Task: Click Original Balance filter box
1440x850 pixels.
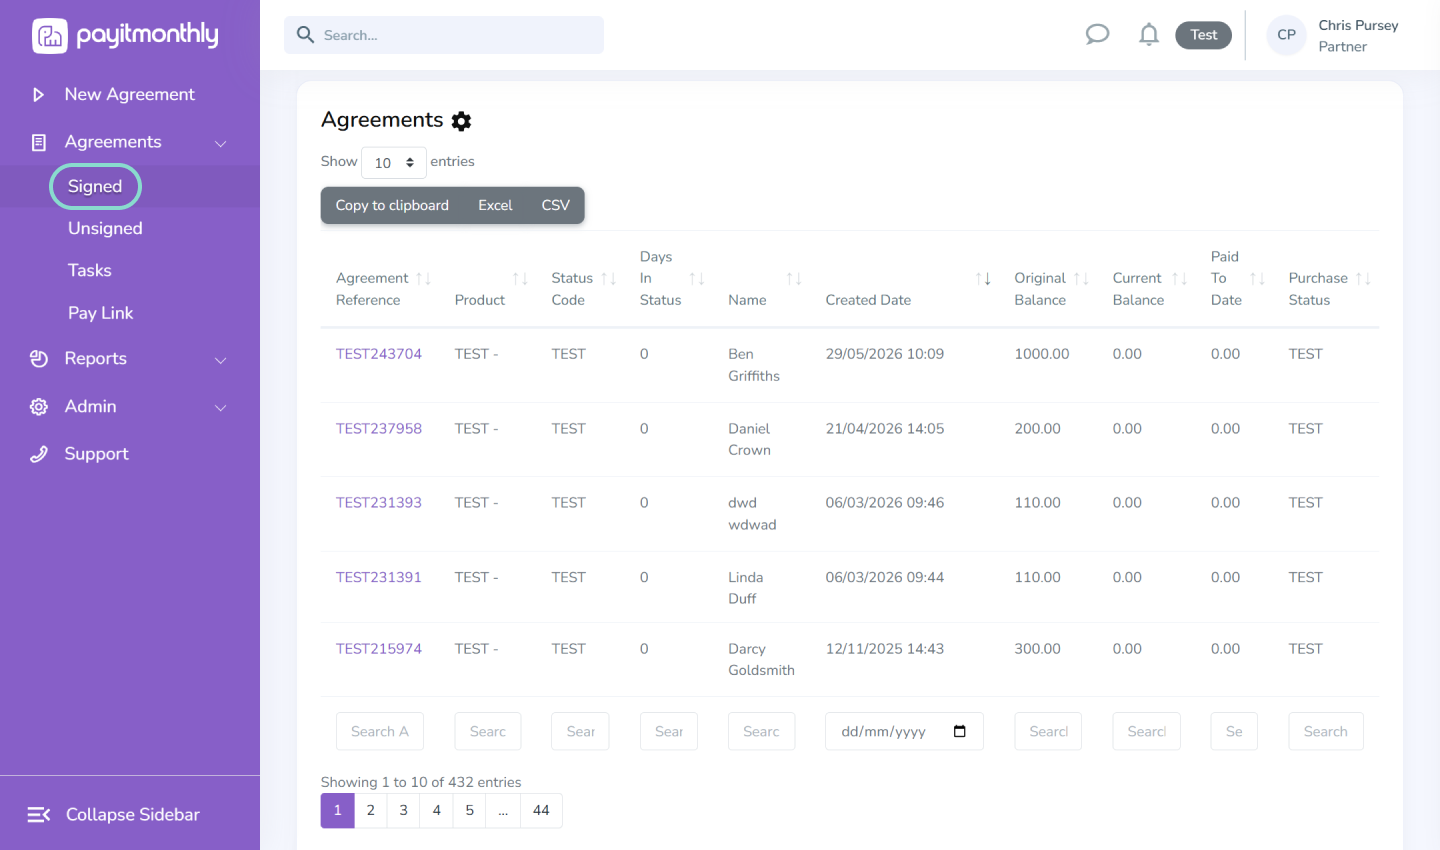Action: 1048,732
